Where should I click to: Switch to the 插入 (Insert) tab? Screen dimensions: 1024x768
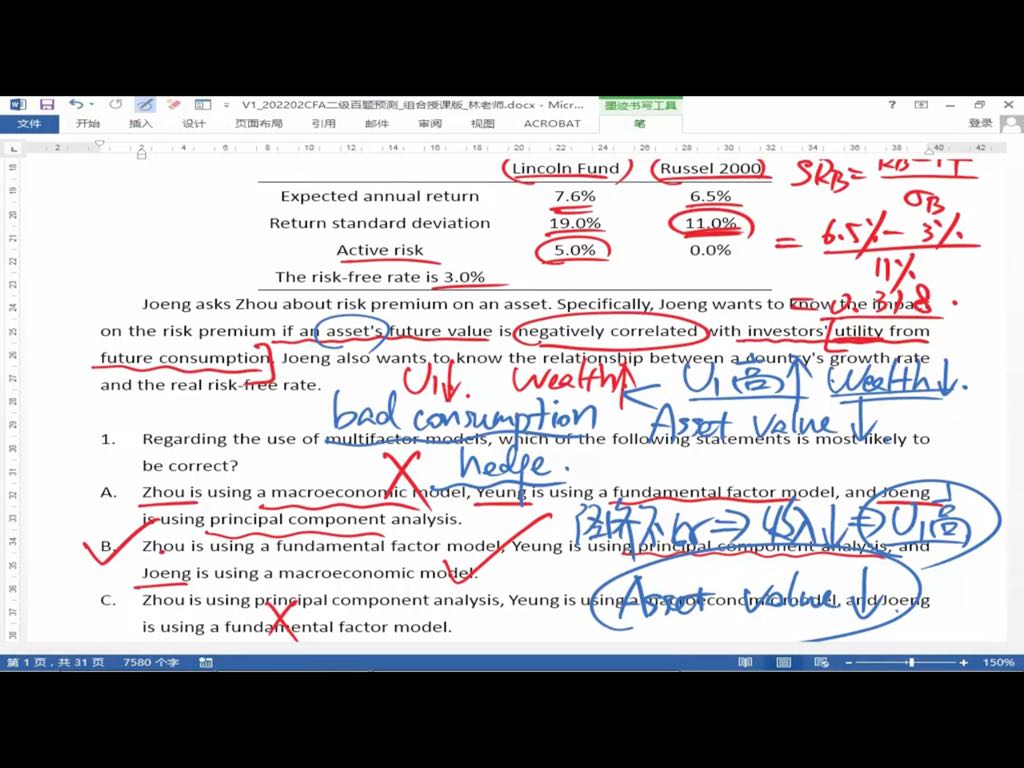point(141,124)
